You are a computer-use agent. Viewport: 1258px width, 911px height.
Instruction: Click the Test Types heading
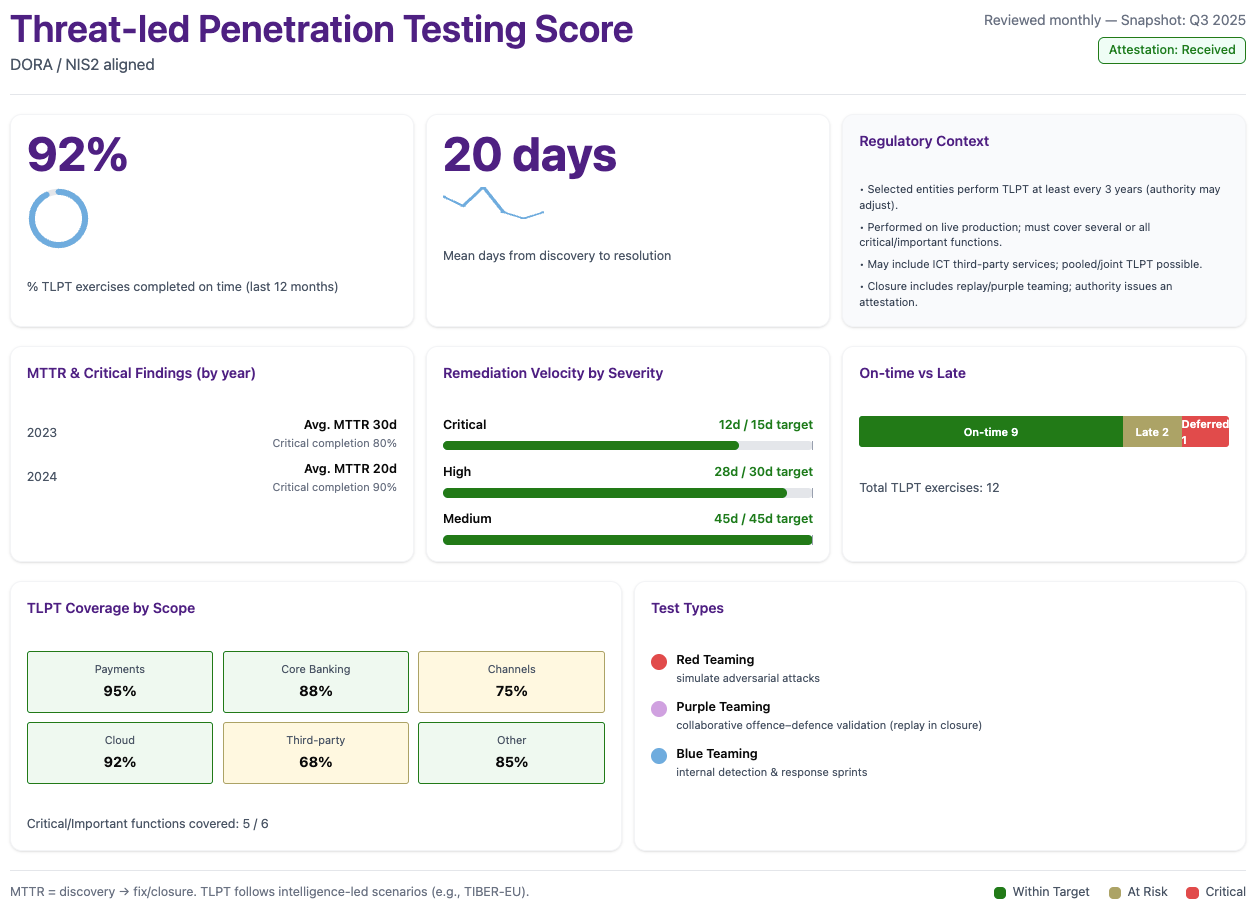687,608
